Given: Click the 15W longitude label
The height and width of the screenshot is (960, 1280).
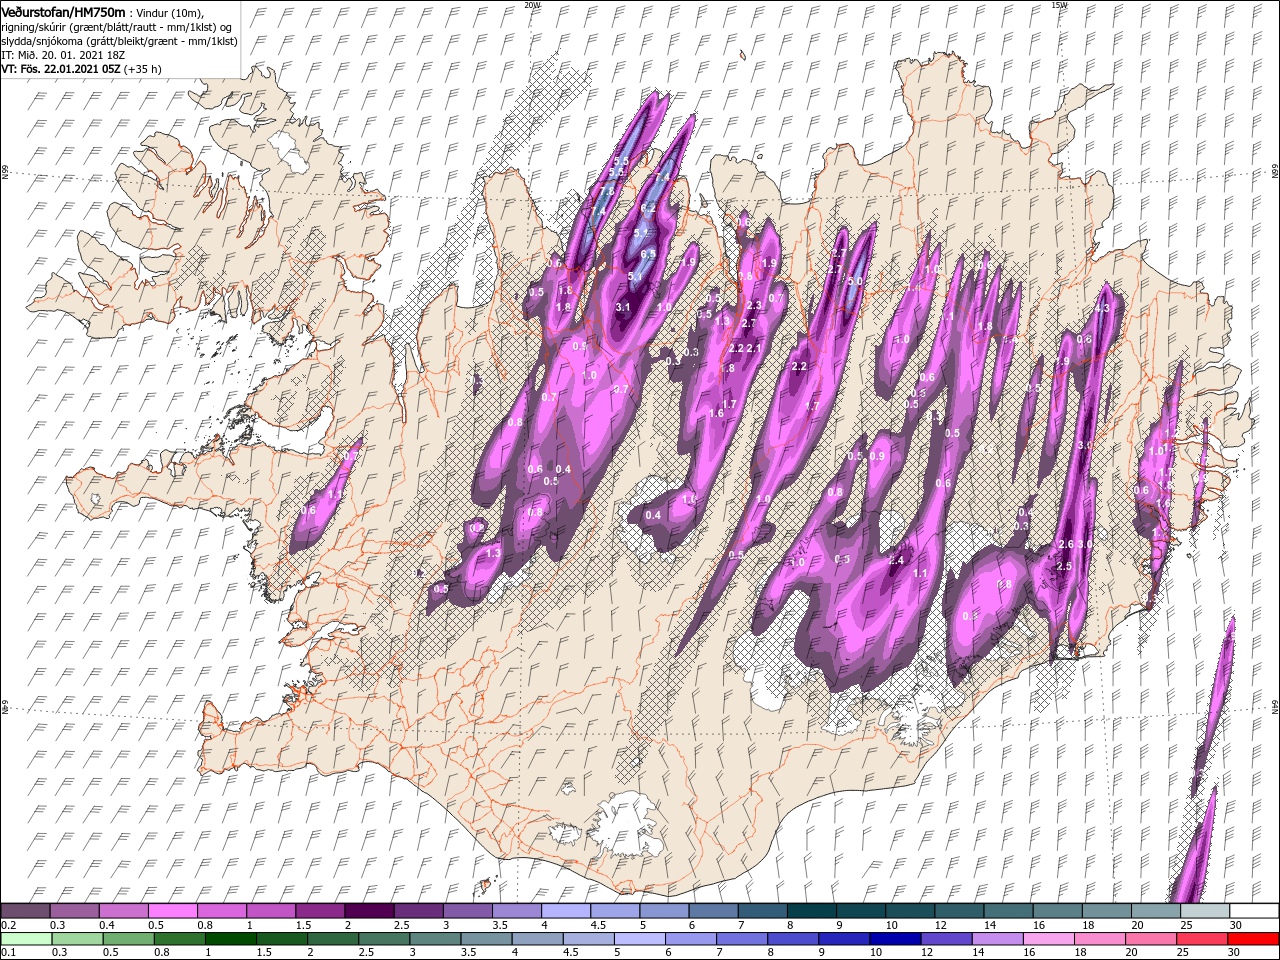Looking at the screenshot, I should pos(1059,5).
